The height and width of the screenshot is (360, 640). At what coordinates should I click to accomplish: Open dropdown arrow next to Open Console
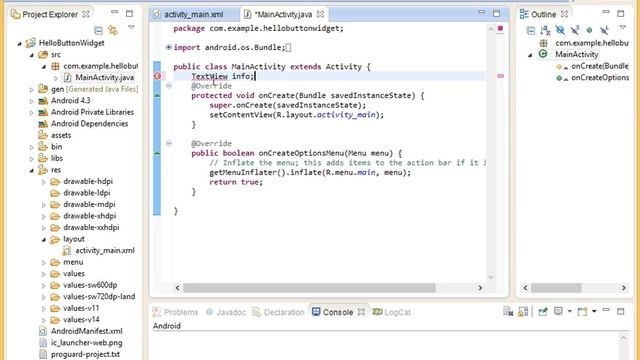(594, 311)
